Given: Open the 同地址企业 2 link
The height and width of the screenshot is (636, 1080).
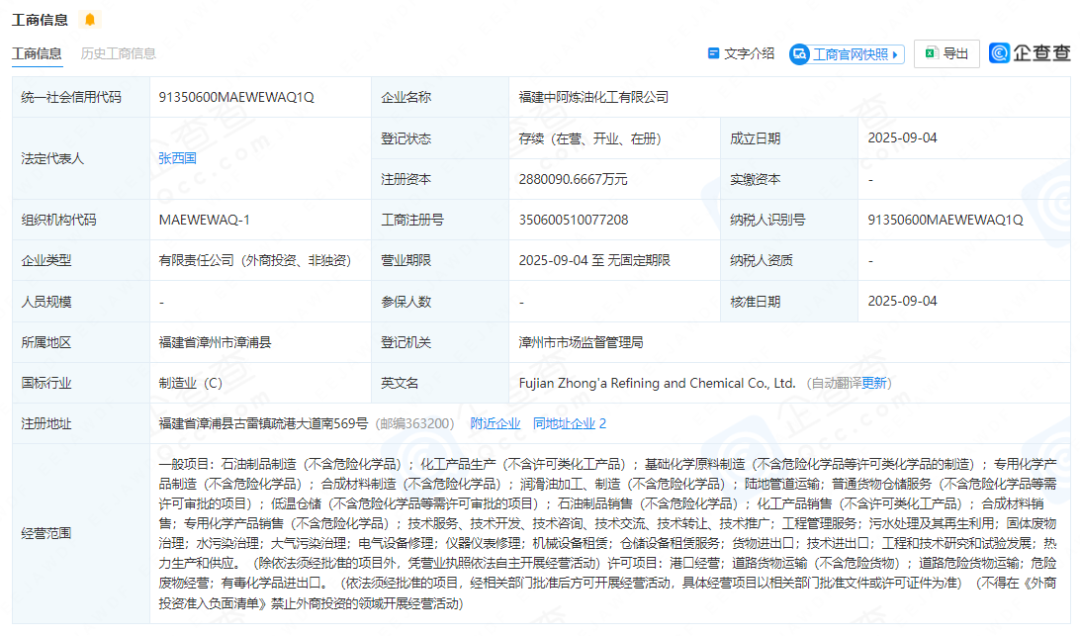Looking at the screenshot, I should [x=569, y=423].
